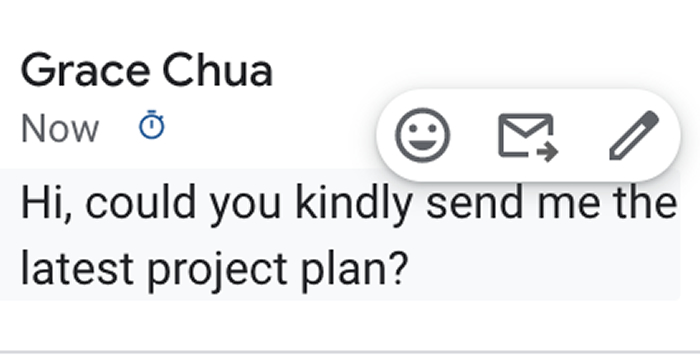The height and width of the screenshot is (360, 700).
Task: Edit the message with the pencil icon
Action: pos(634,135)
